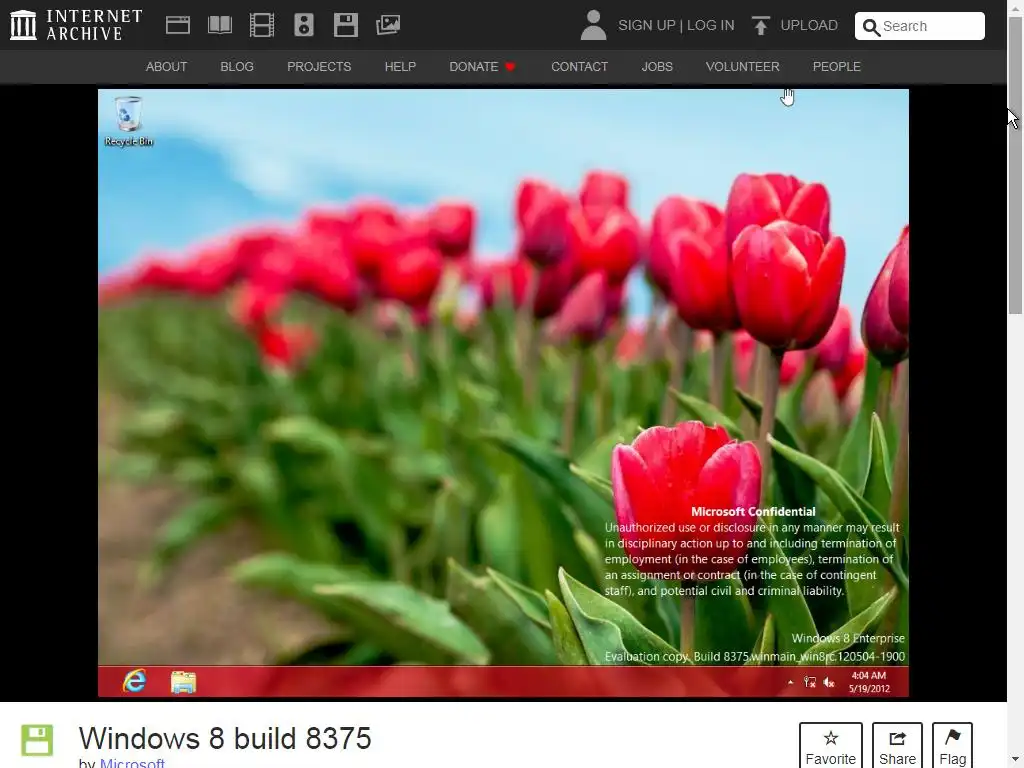This screenshot has width=1024, height=768.
Task: Open File Explorer from the taskbar
Action: (x=184, y=682)
